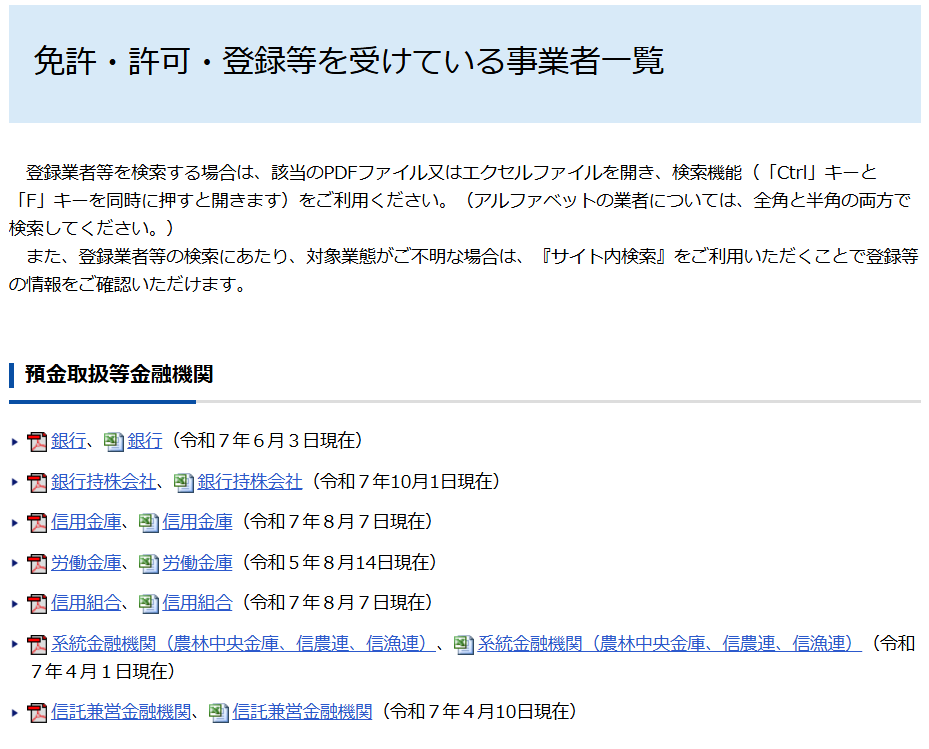Click the Excel icon for 系統金融機関

coord(464,645)
